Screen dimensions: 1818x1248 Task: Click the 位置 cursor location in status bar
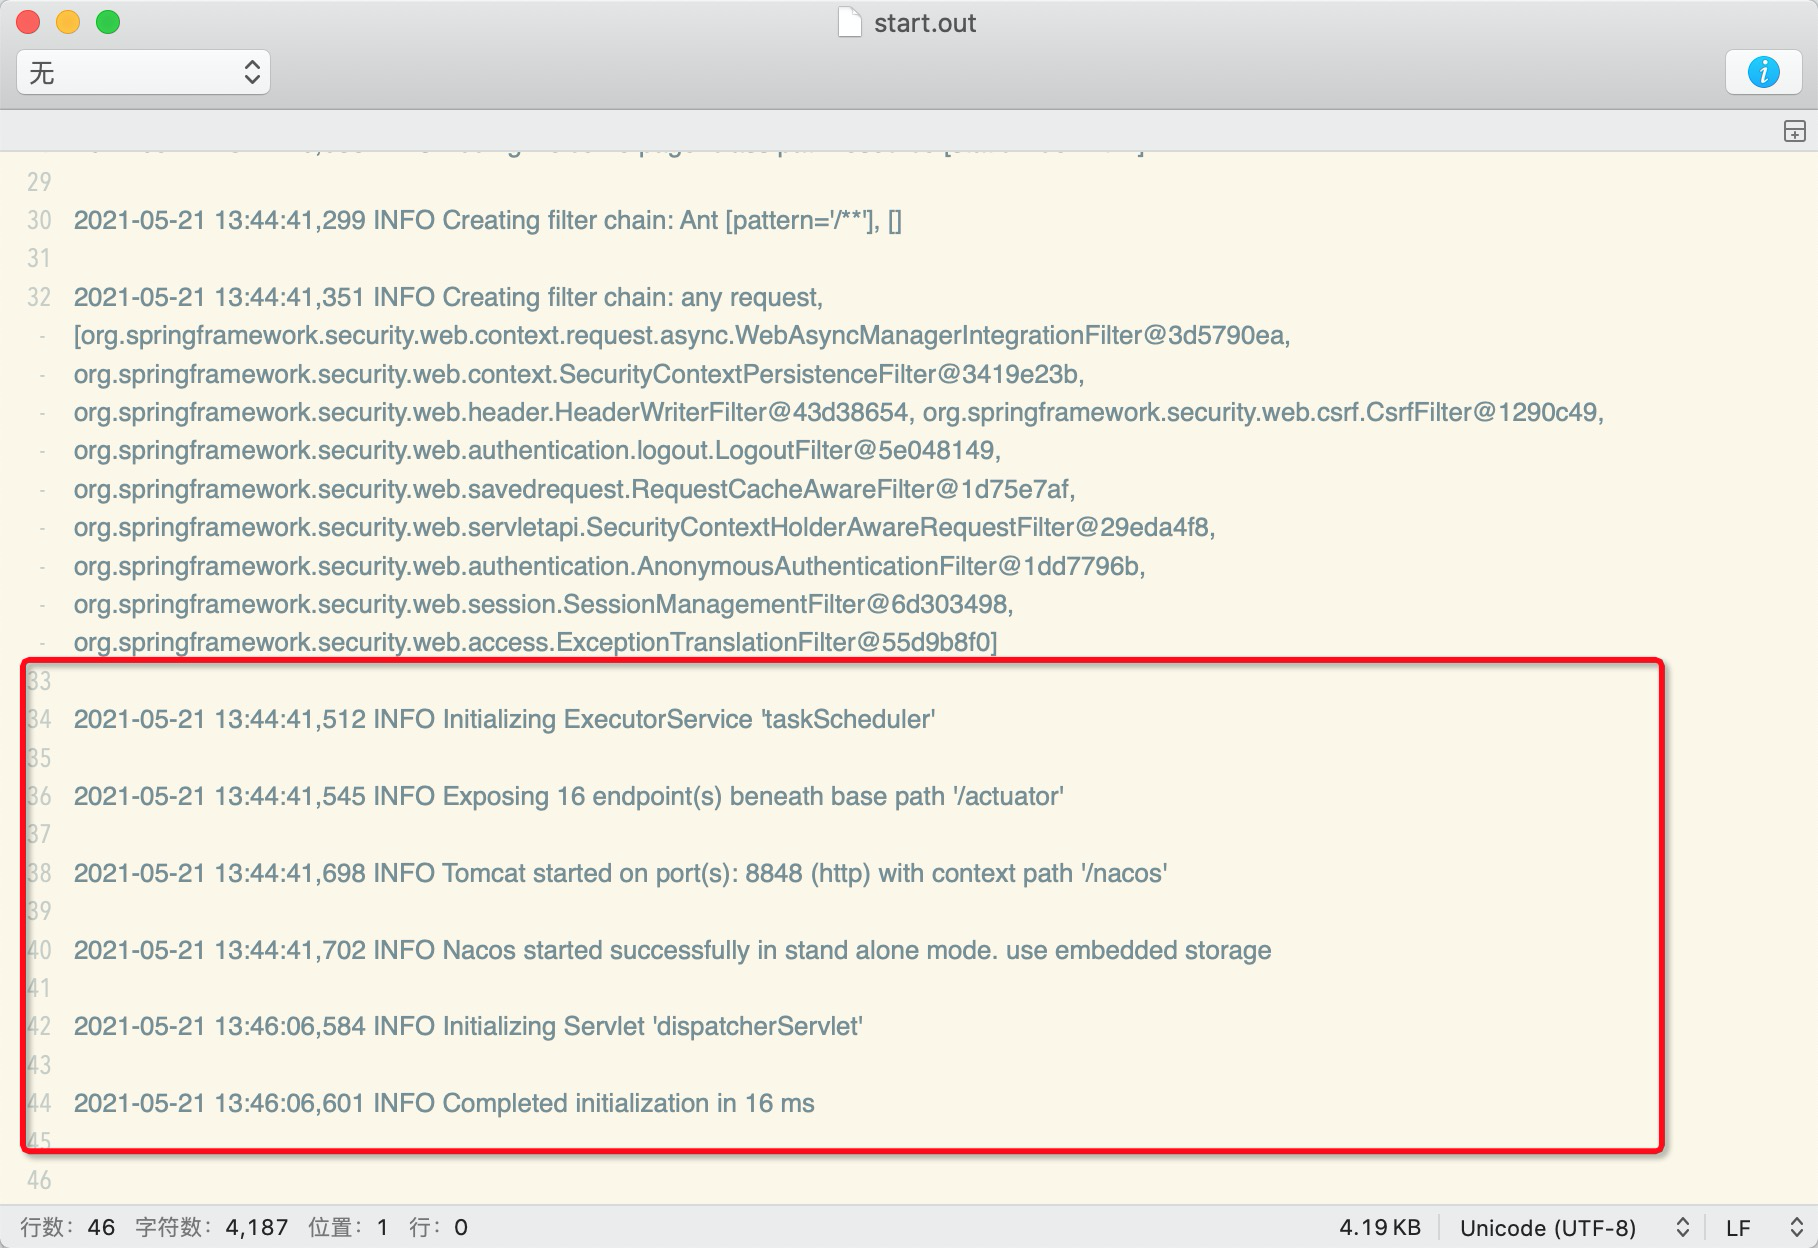click(348, 1227)
